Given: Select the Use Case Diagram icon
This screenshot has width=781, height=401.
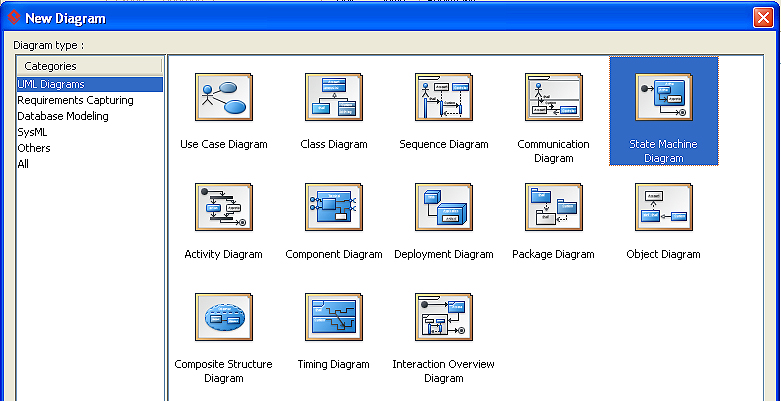Looking at the screenshot, I should [224, 97].
